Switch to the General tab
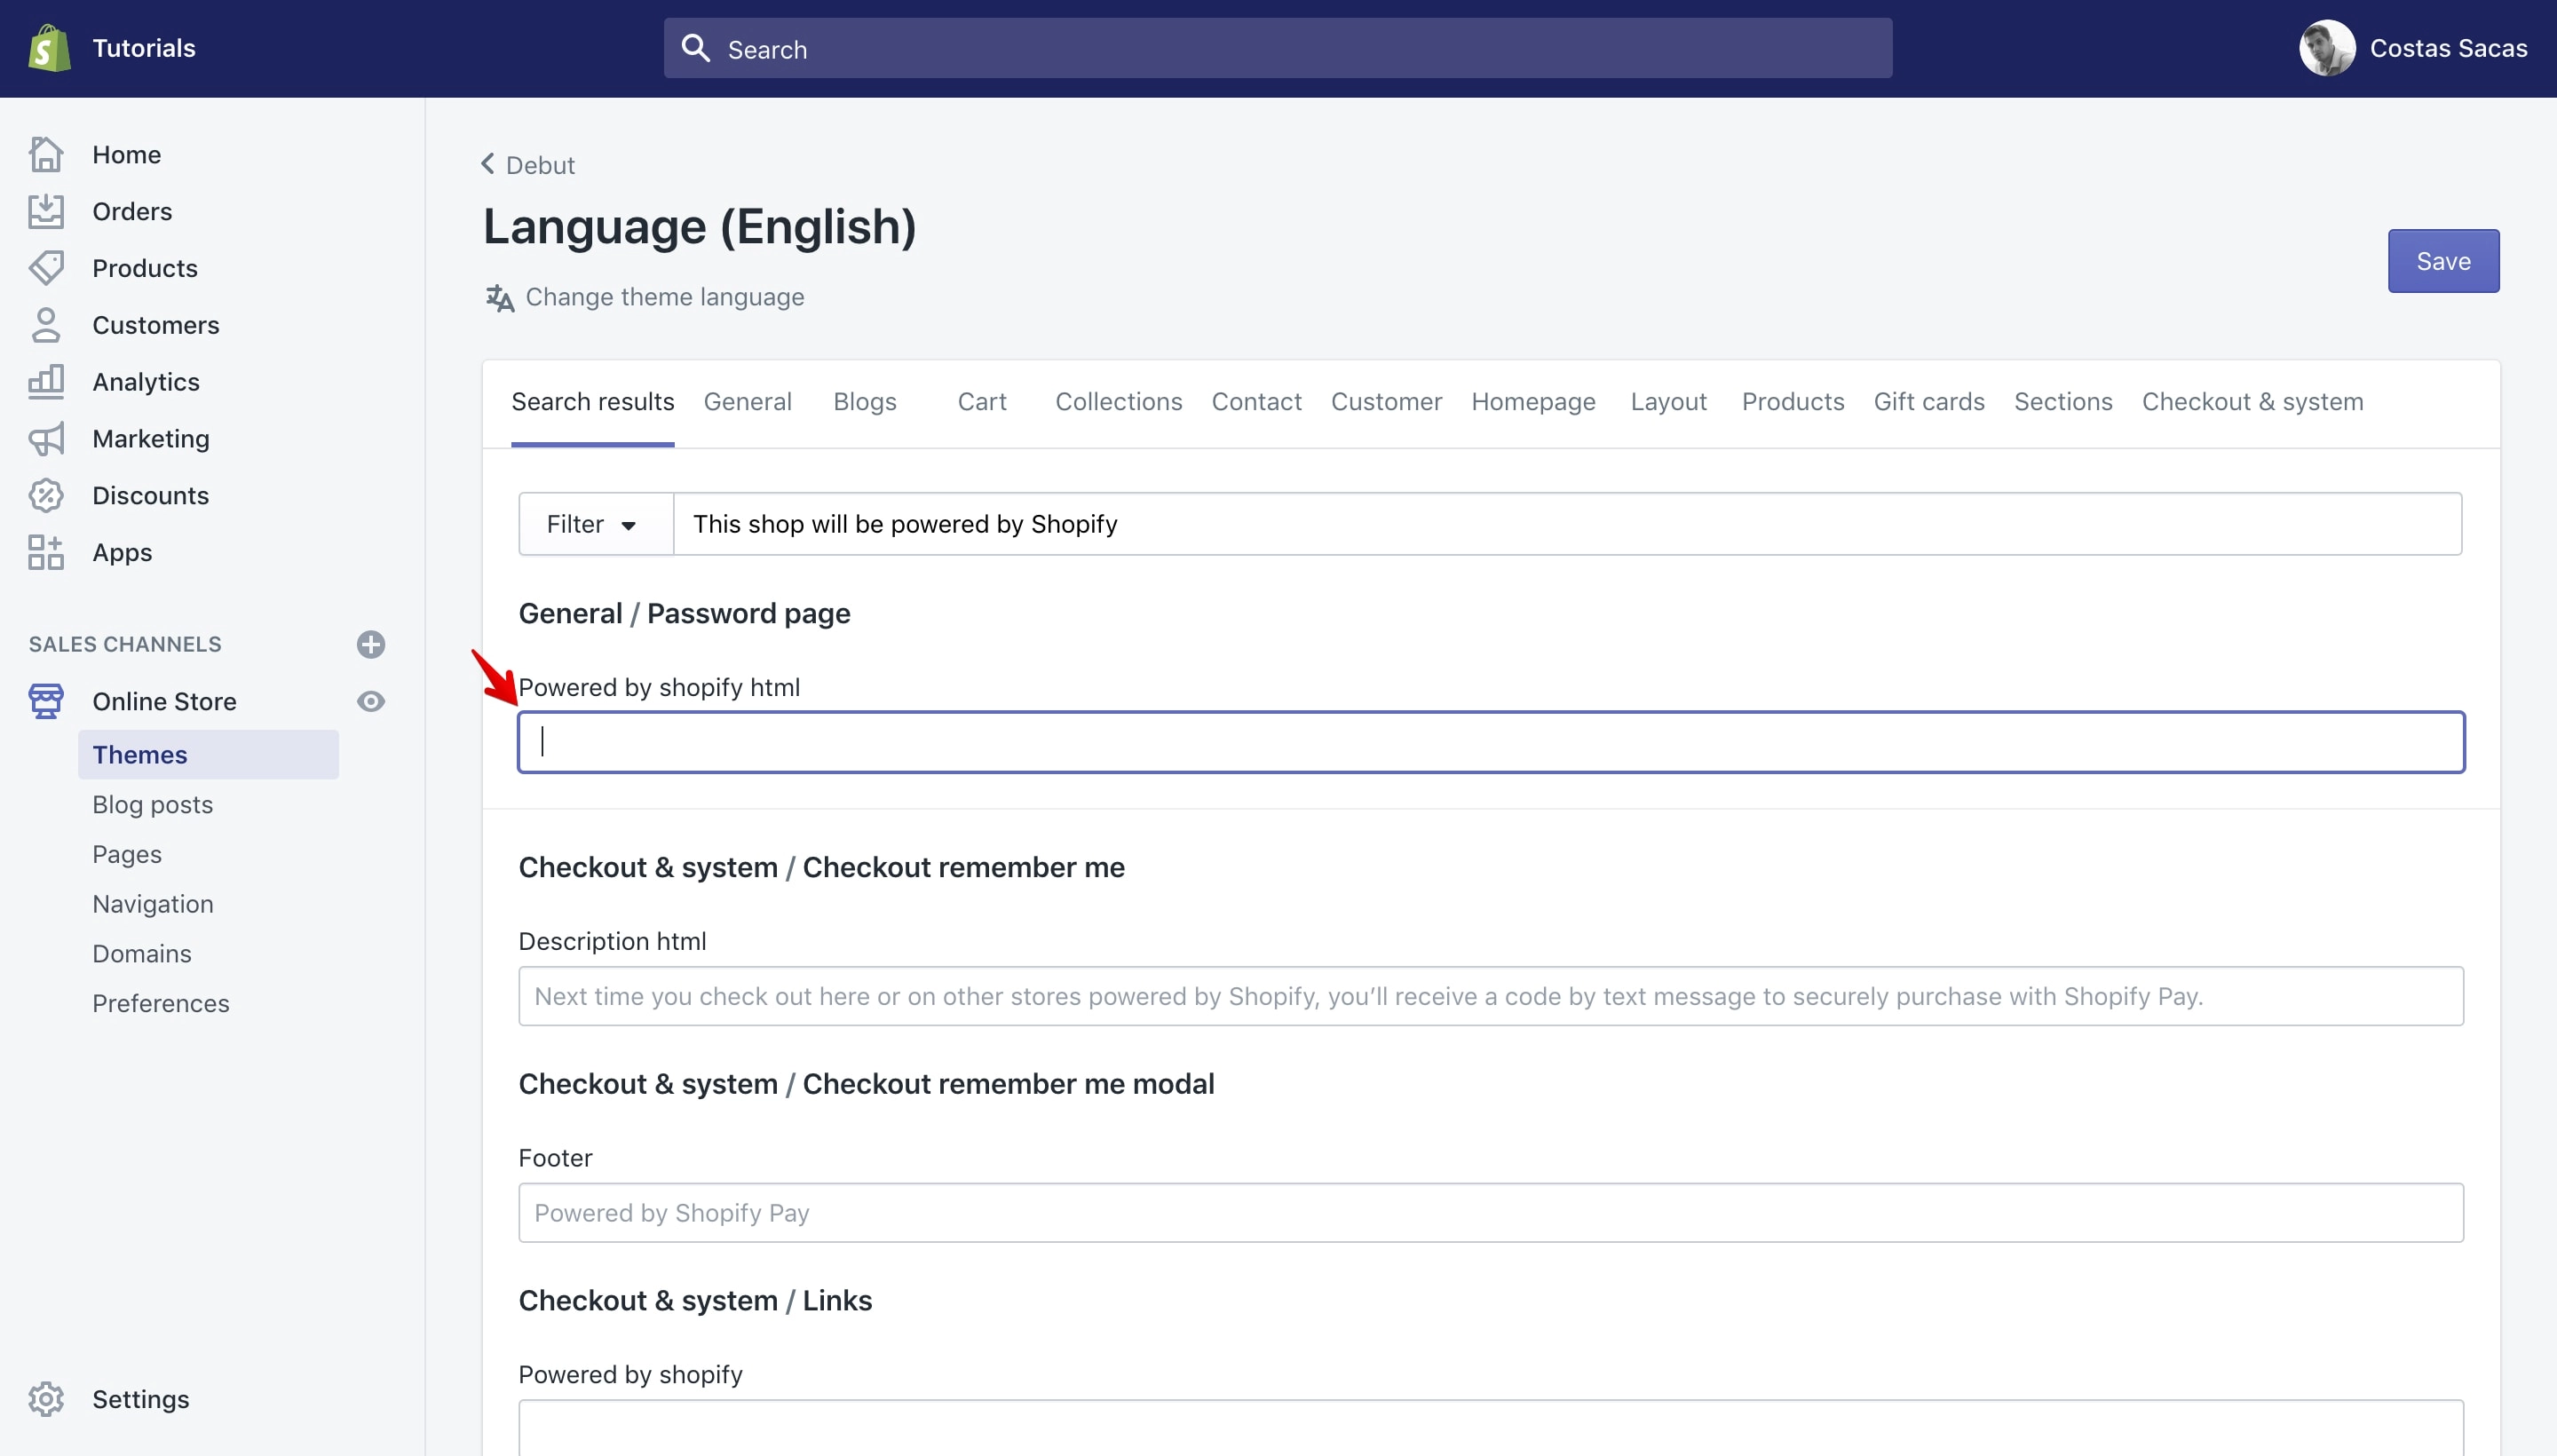This screenshot has width=2557, height=1456. (747, 401)
